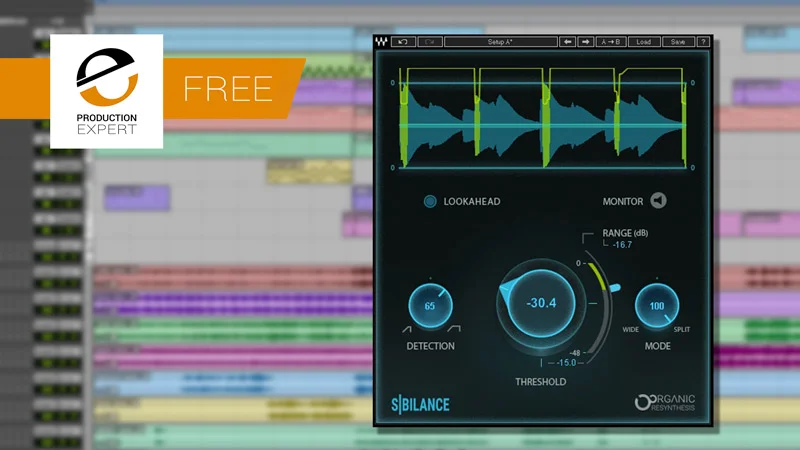Viewport: 800px width, 450px height.
Task: Click the waveform display graph
Action: pos(542,118)
